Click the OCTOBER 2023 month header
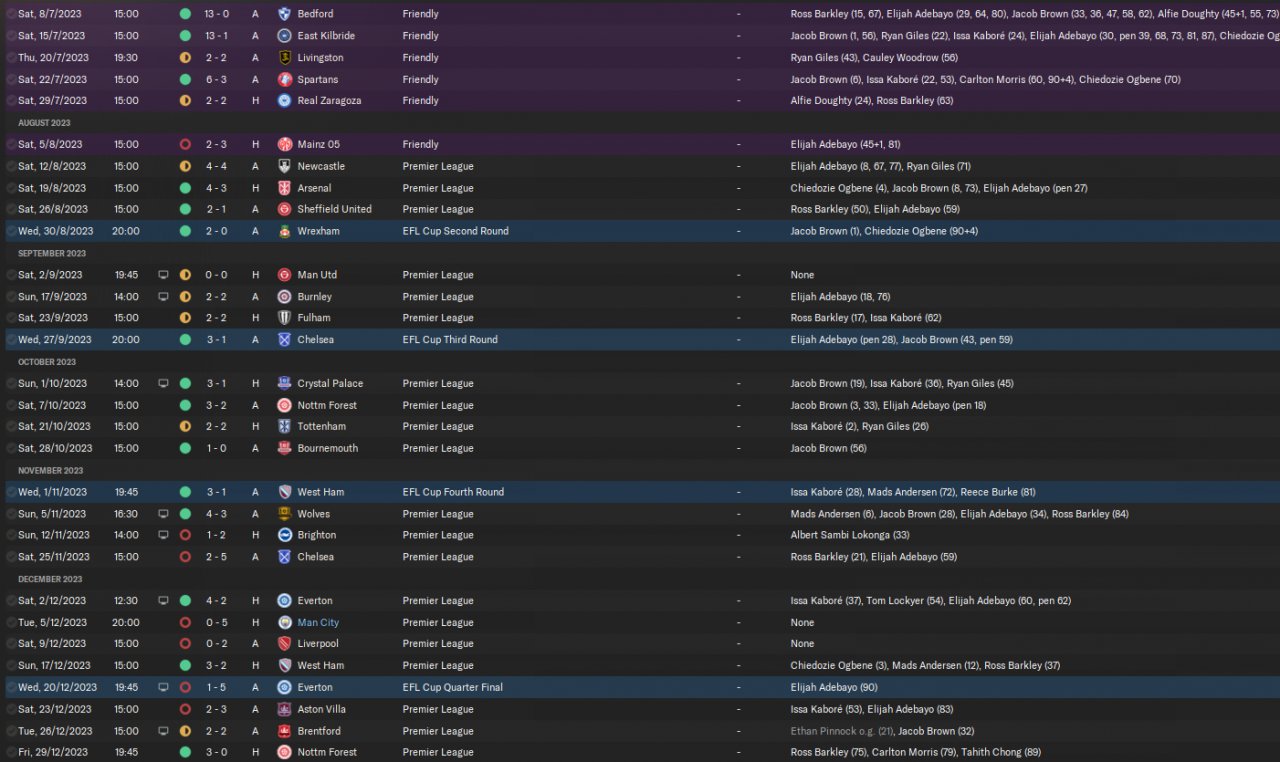This screenshot has width=1280, height=762. click(x=47, y=362)
